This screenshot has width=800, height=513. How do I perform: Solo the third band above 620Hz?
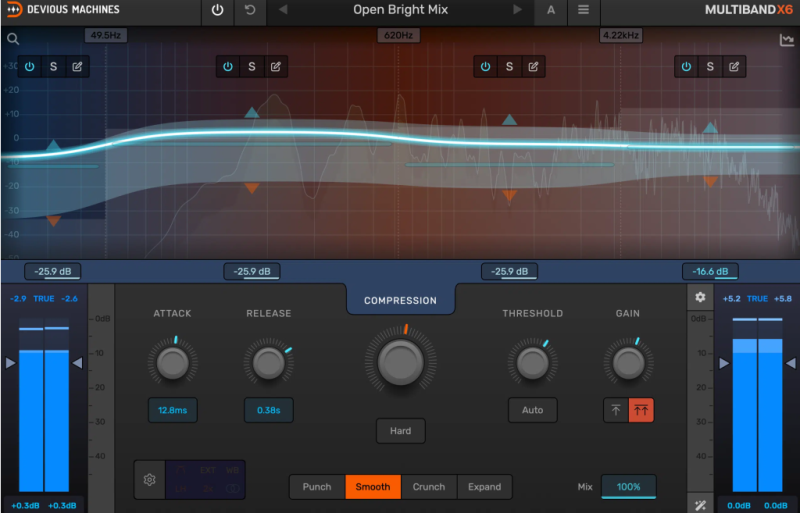509,67
